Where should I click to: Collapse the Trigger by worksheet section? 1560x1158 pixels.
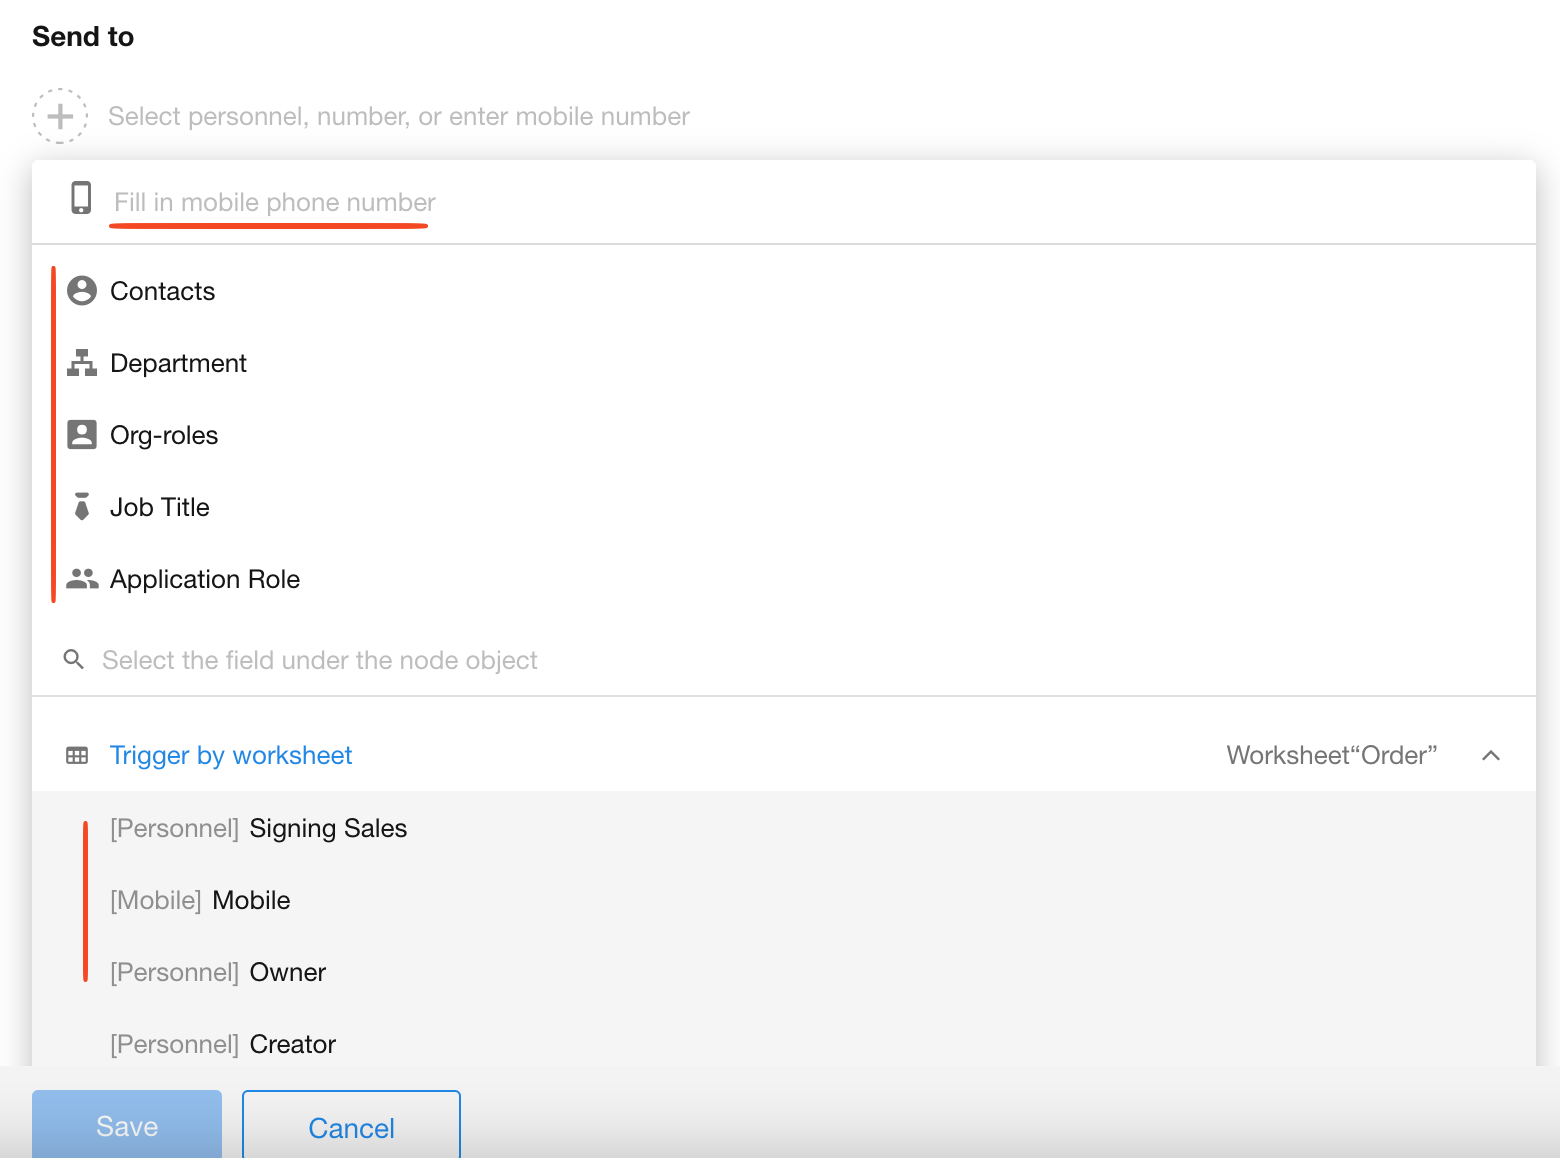1490,755
